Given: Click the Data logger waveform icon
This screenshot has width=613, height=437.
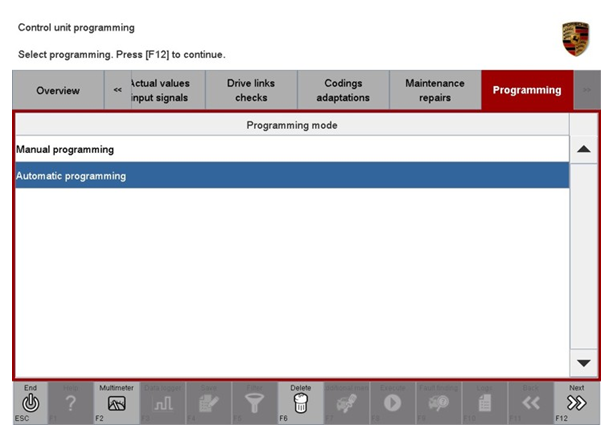Looking at the screenshot, I should [162, 402].
